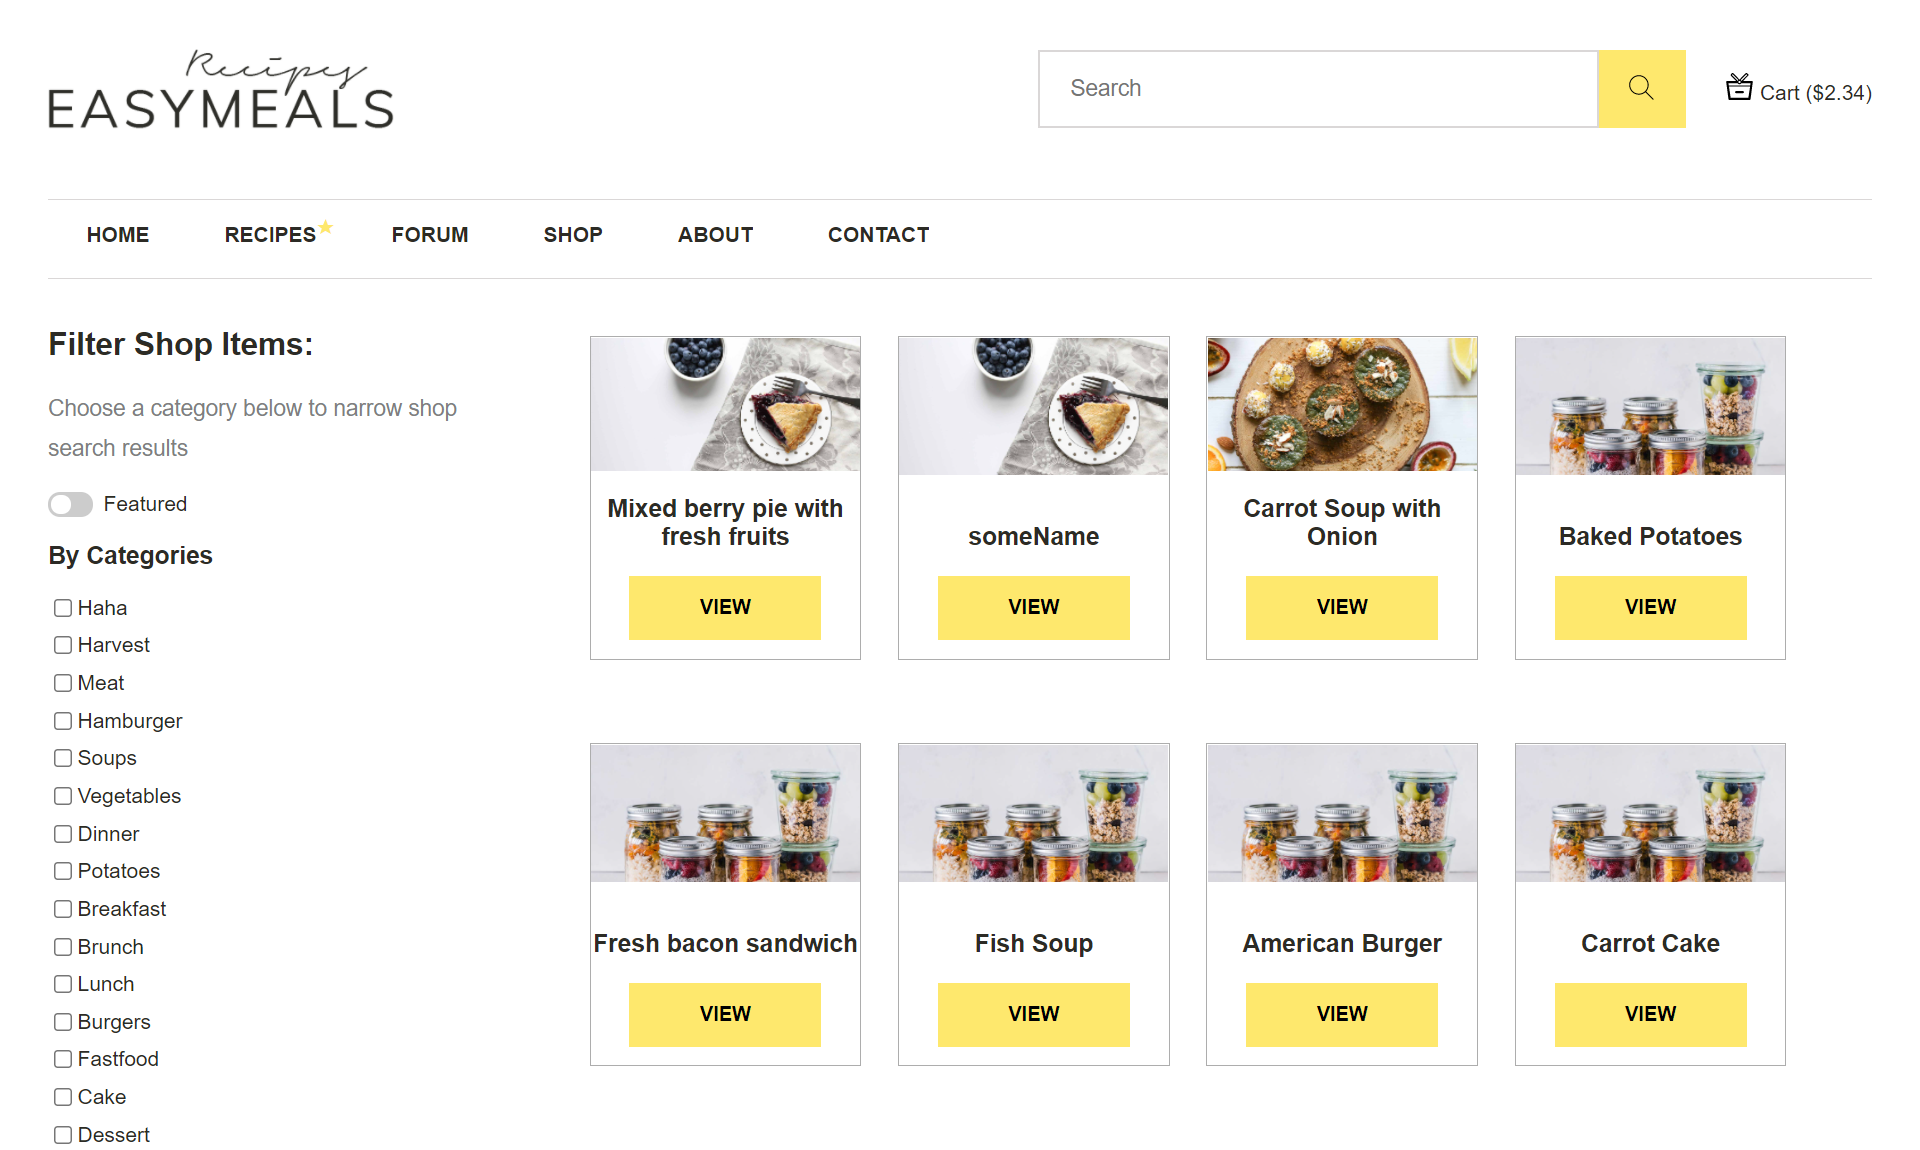Click the star icon next to RECIPES
This screenshot has height=1150, width=1920.
[326, 226]
